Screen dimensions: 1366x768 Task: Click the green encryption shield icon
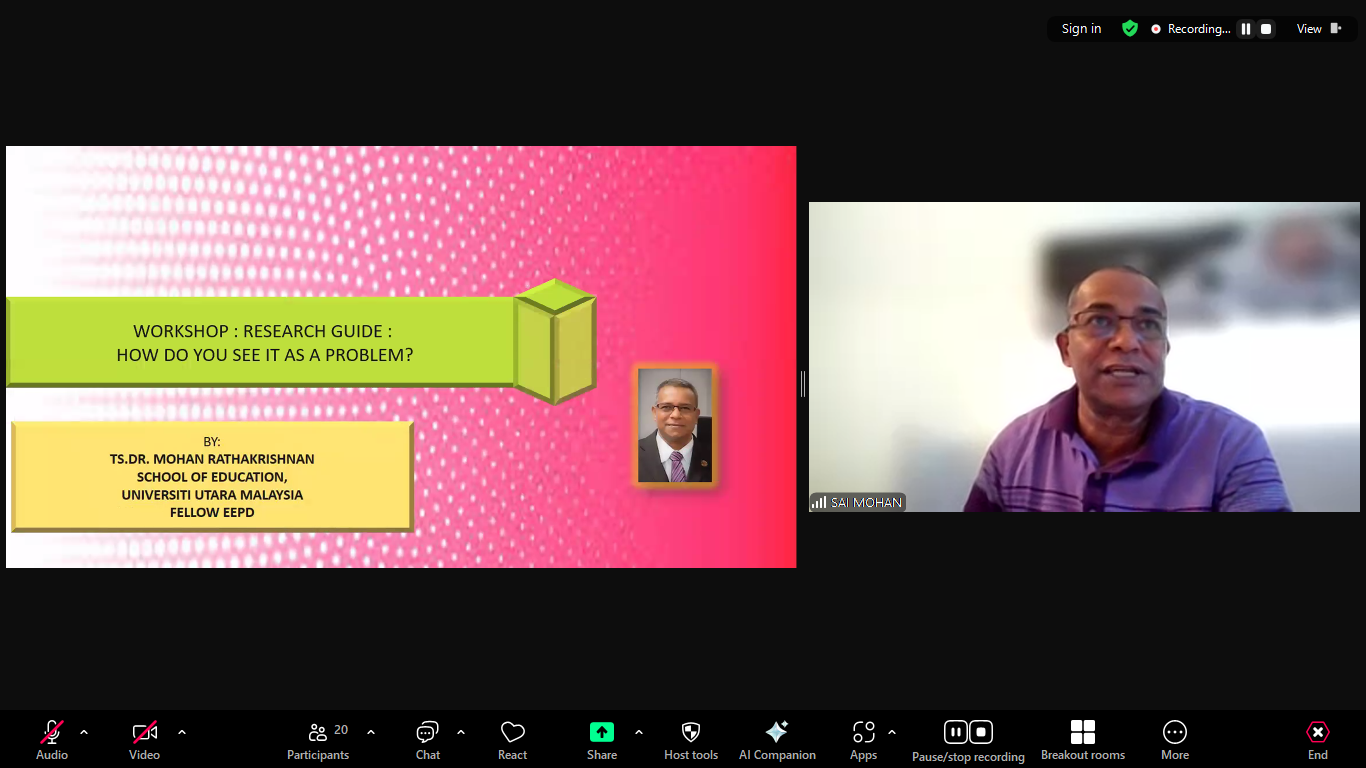1130,29
